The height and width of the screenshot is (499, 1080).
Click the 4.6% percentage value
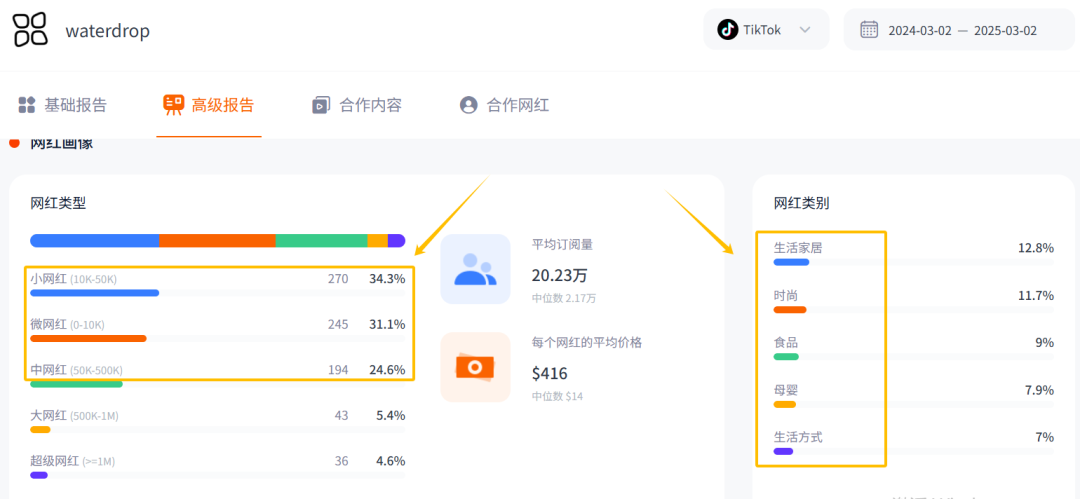coord(391,461)
